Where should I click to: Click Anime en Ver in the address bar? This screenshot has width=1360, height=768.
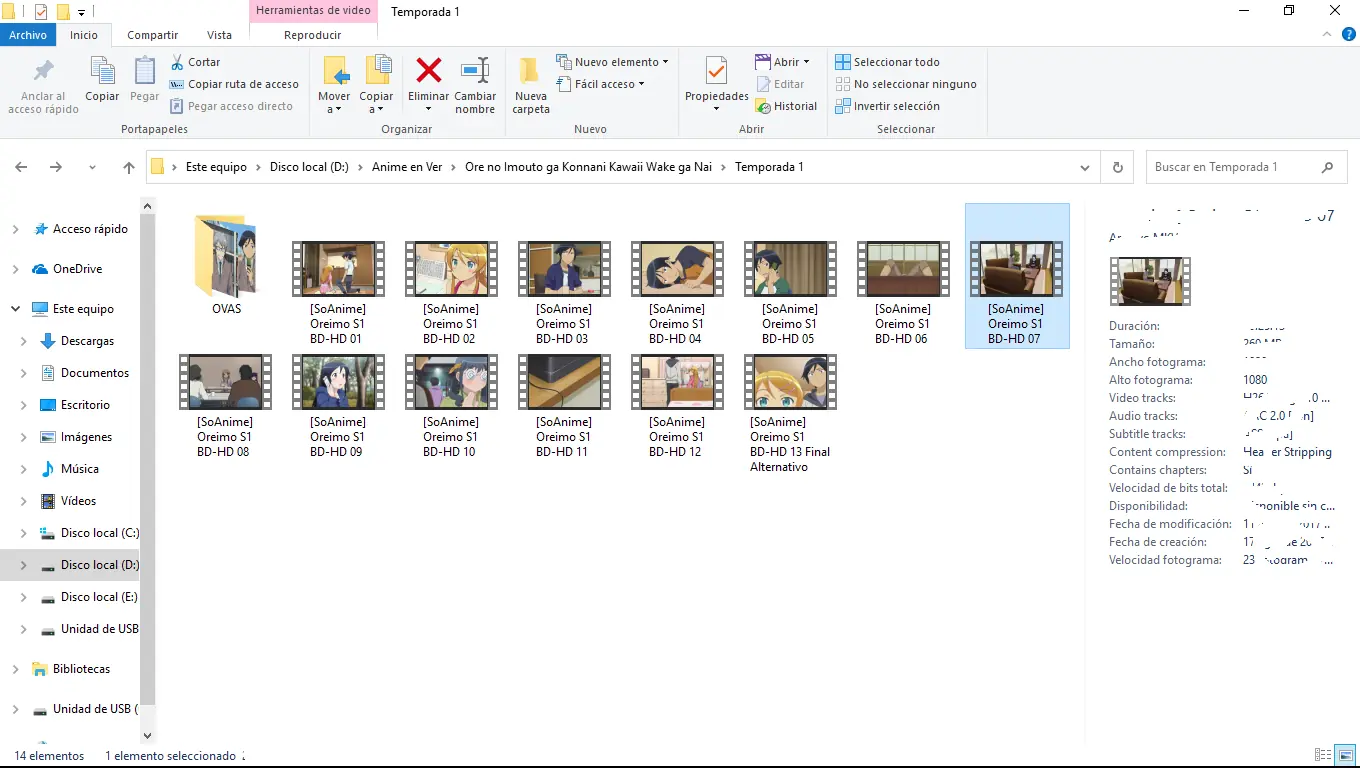click(407, 167)
